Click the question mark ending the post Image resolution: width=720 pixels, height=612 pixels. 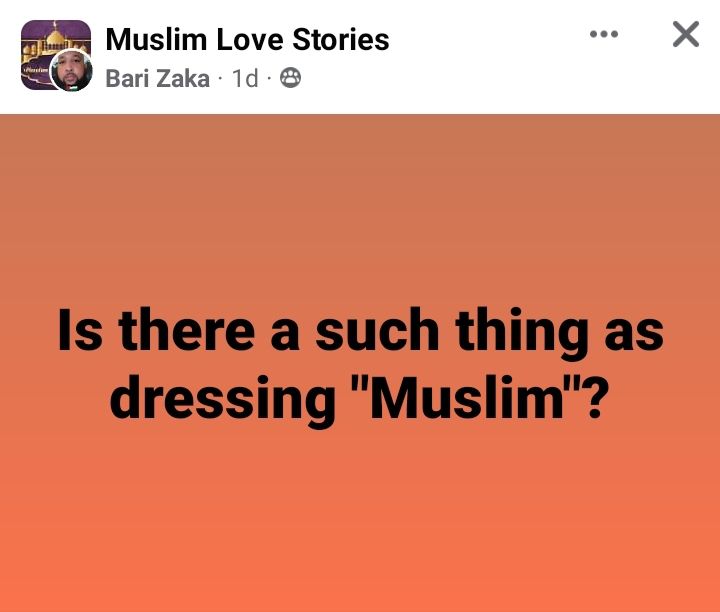(597, 397)
